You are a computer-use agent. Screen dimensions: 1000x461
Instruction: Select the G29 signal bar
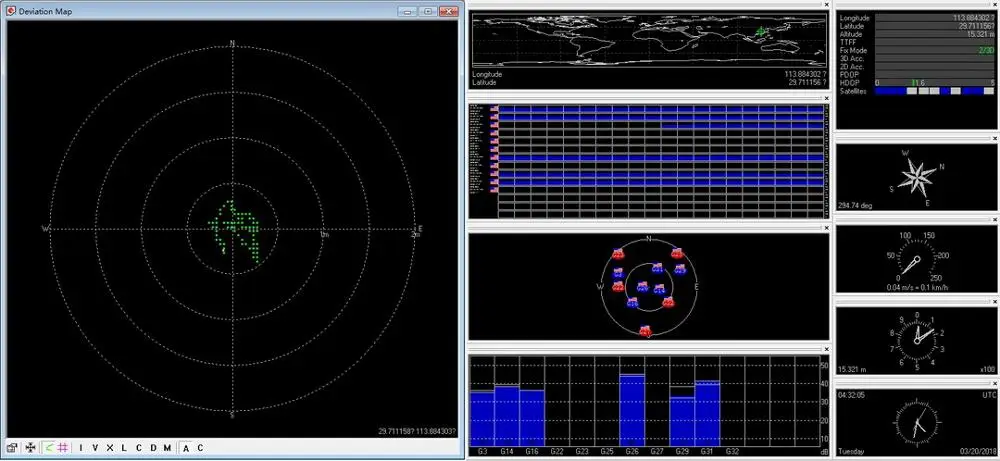click(682, 421)
